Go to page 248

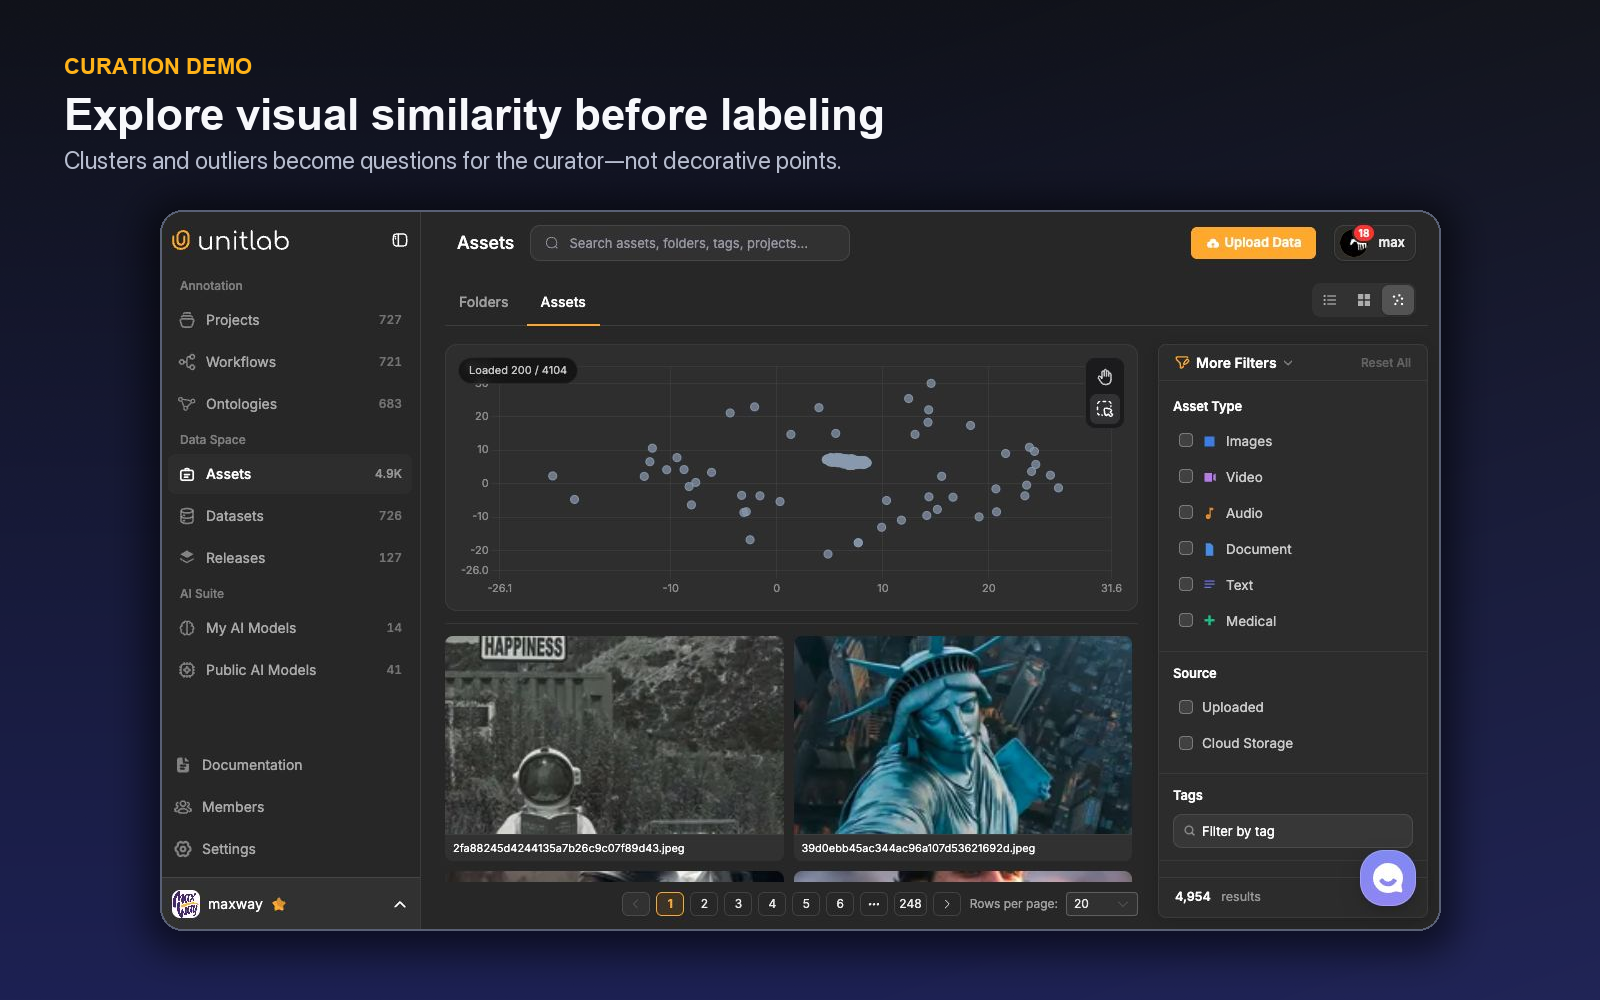coord(910,904)
